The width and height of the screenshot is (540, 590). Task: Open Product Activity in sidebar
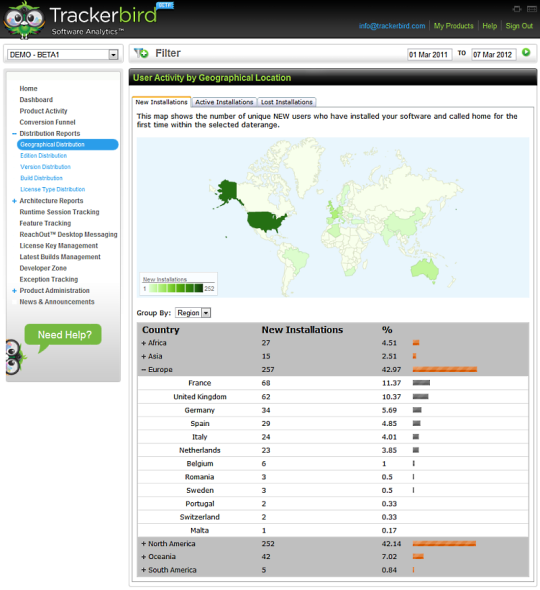coord(43,111)
